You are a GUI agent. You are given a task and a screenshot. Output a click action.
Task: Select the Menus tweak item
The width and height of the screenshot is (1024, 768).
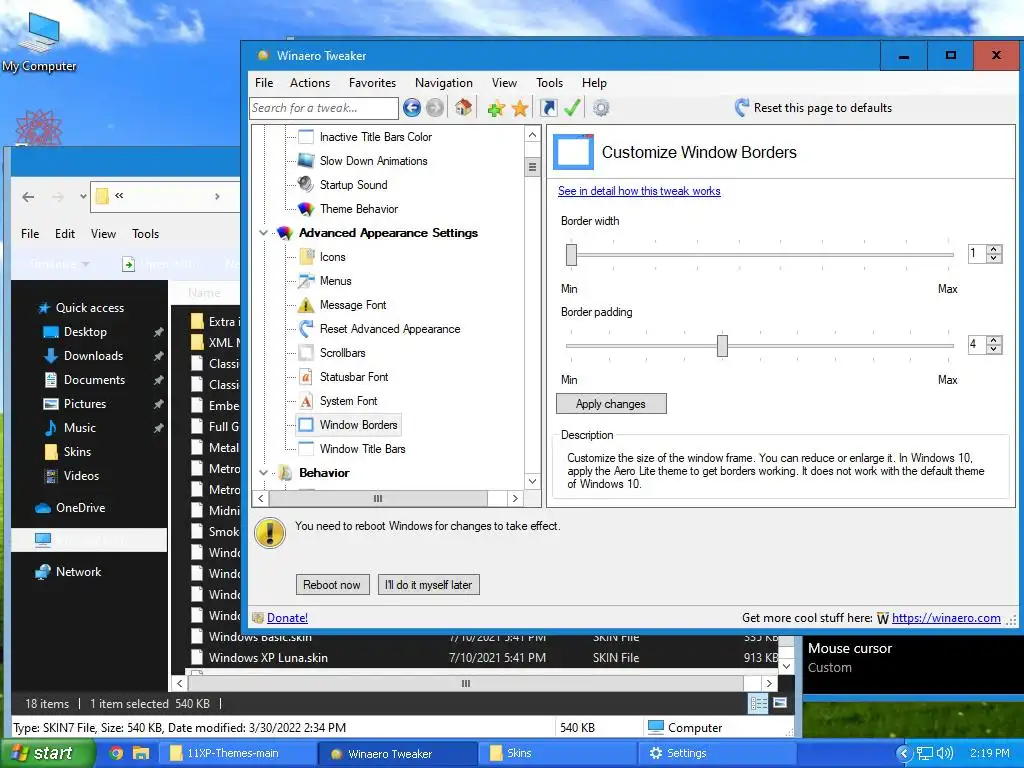[x=336, y=281]
